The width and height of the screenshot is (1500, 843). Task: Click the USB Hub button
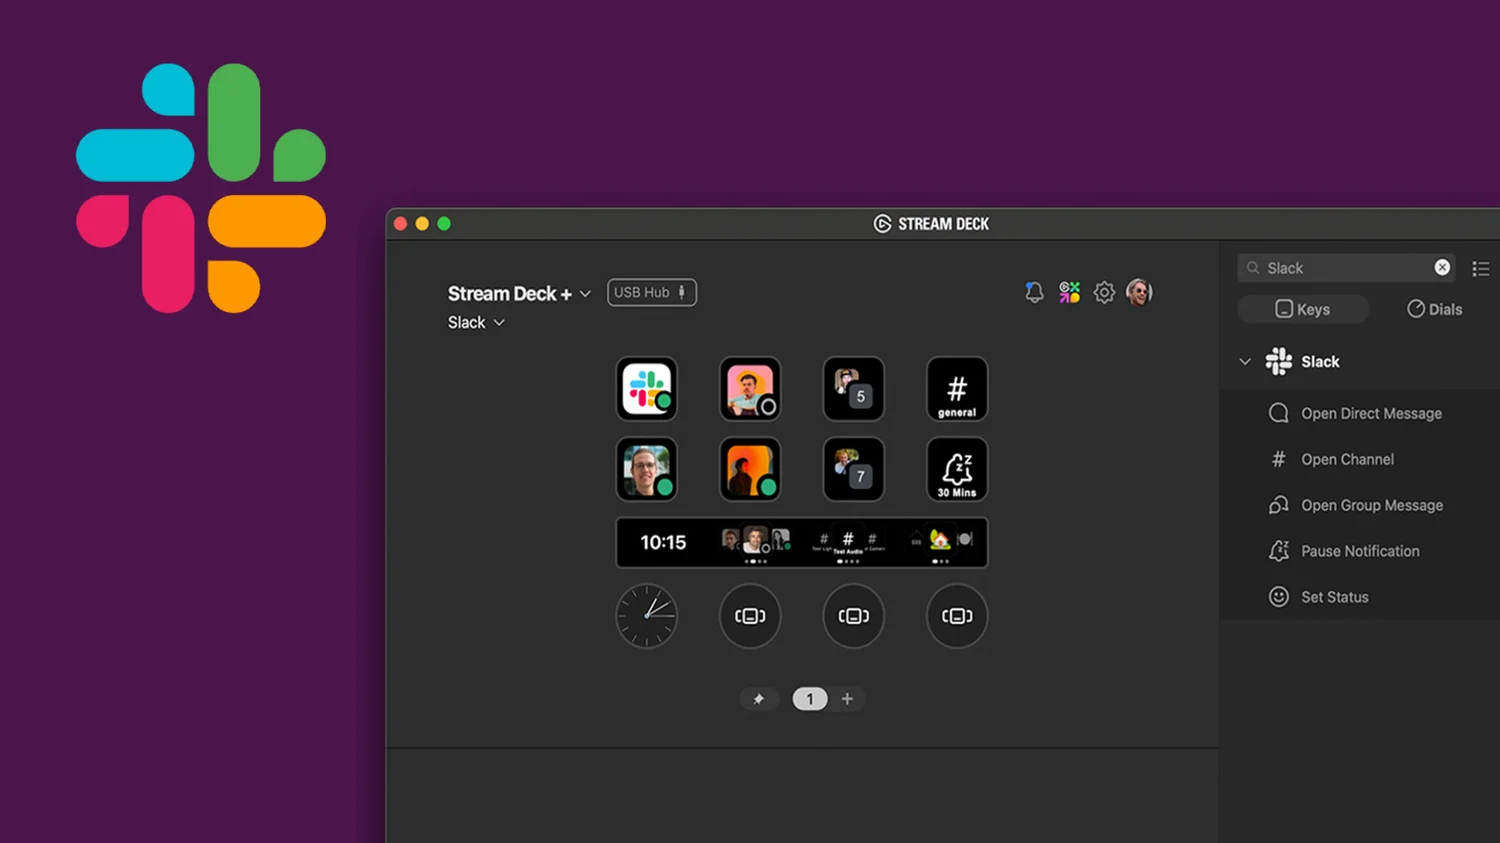point(651,292)
